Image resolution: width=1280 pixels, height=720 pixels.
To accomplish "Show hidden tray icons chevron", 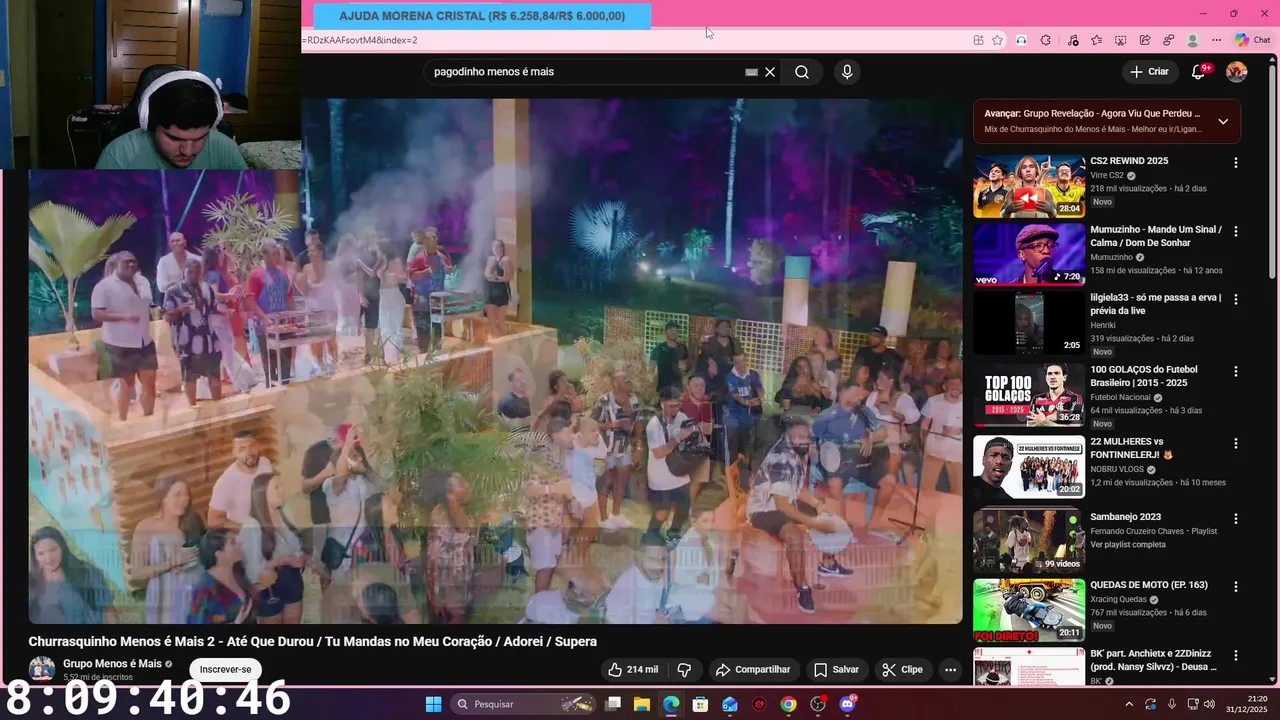I will coord(1129,704).
